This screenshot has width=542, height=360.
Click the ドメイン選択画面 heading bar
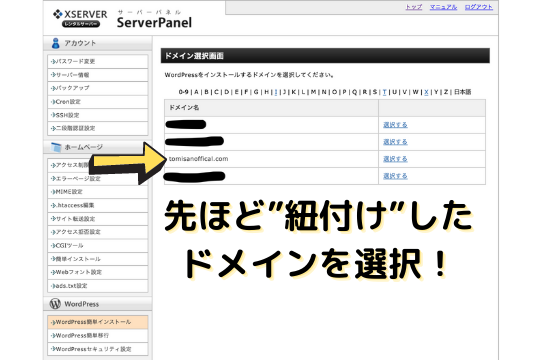coord(325,56)
